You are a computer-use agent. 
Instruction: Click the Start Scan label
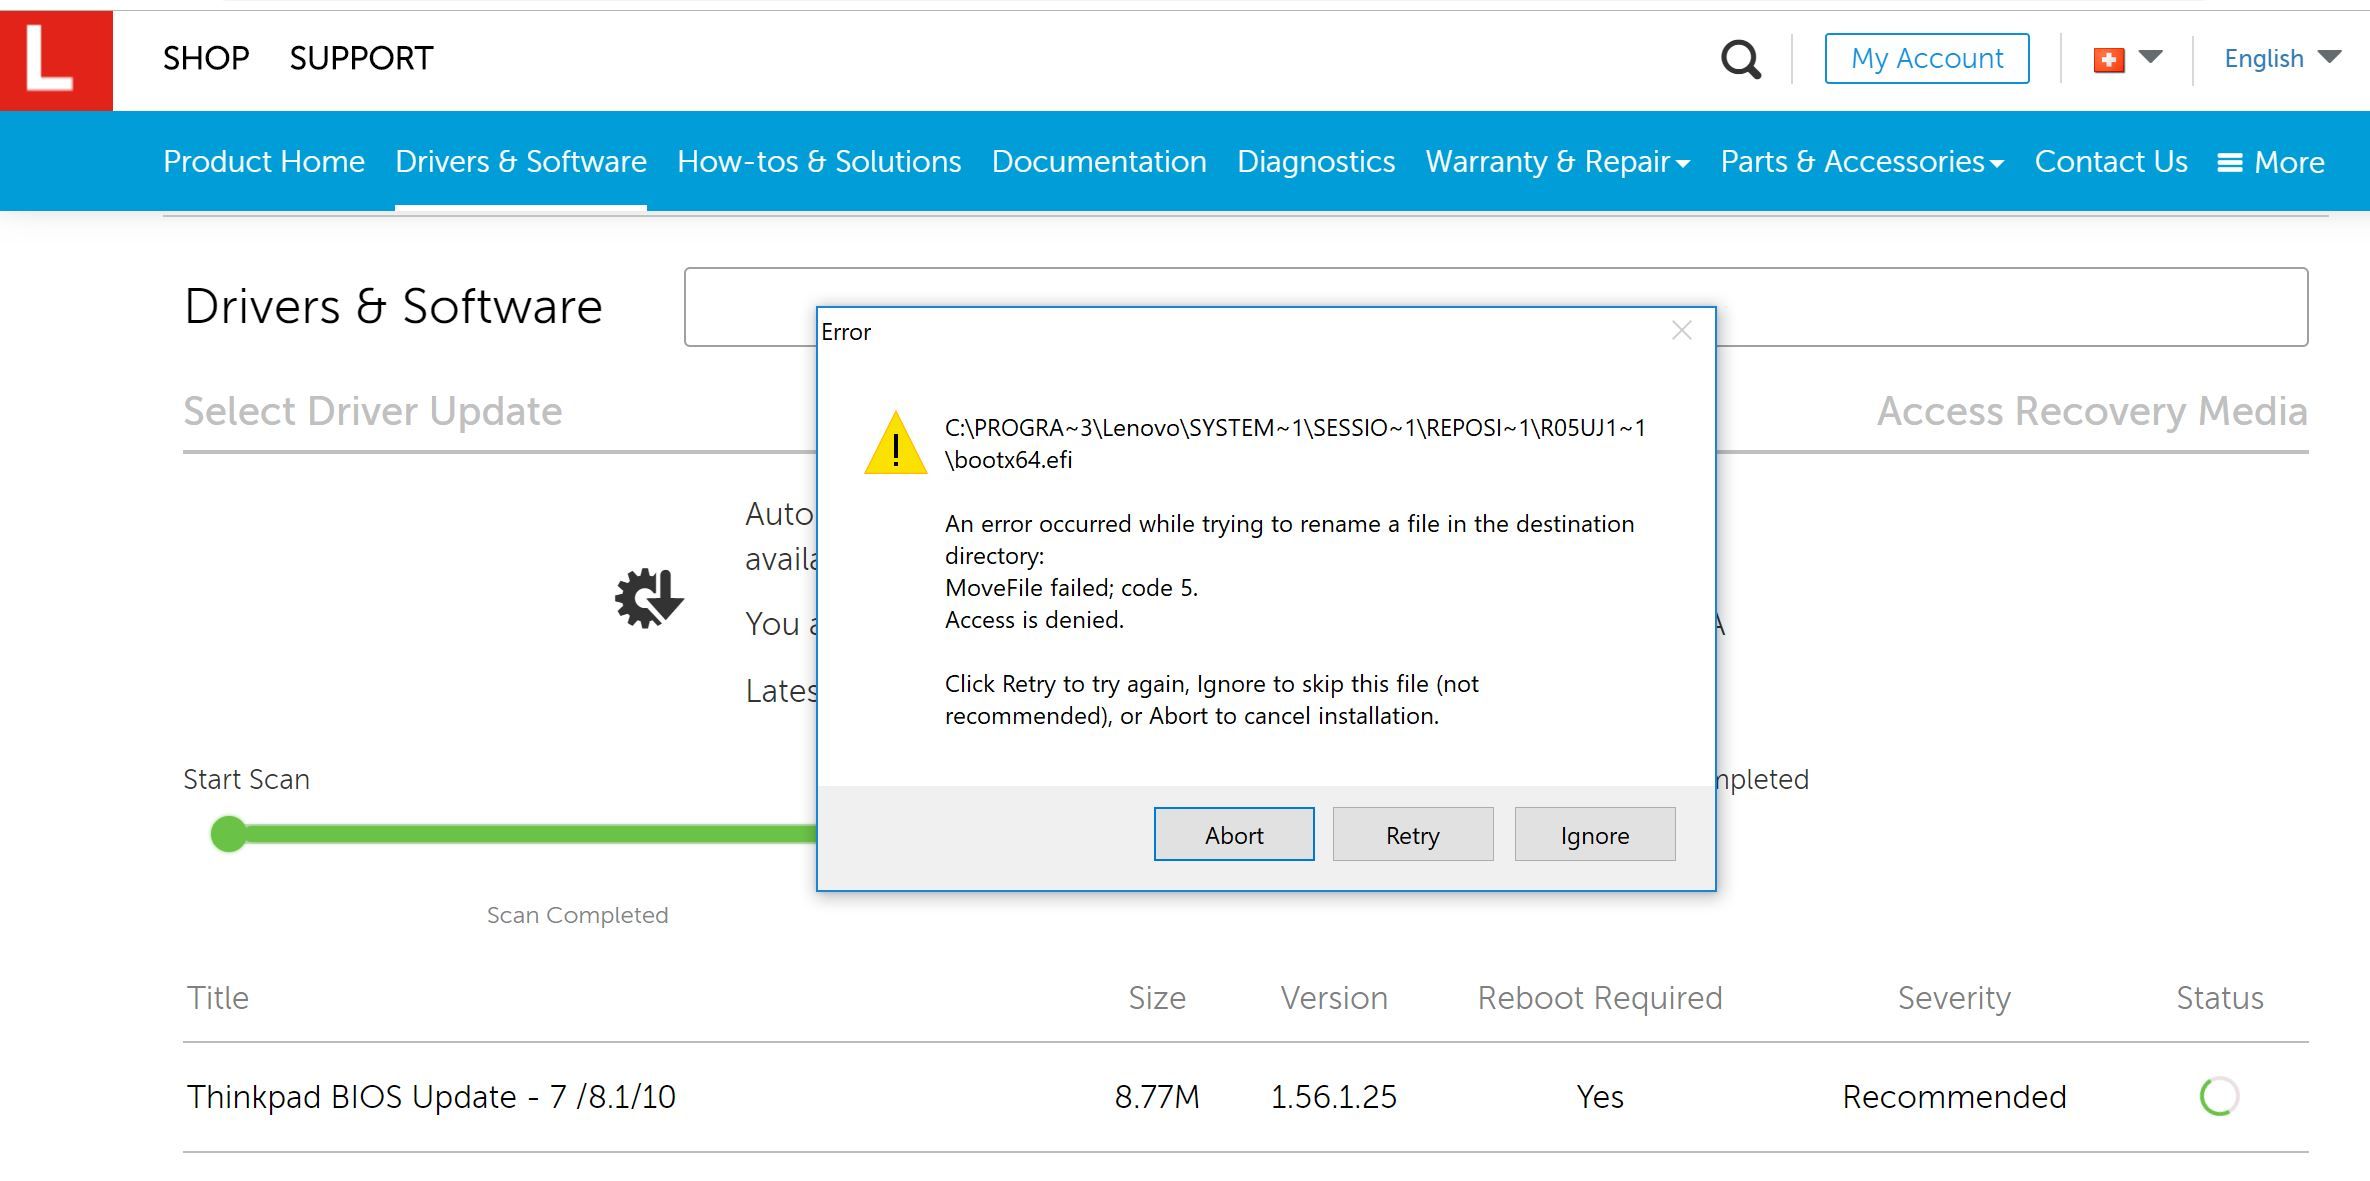tap(246, 779)
